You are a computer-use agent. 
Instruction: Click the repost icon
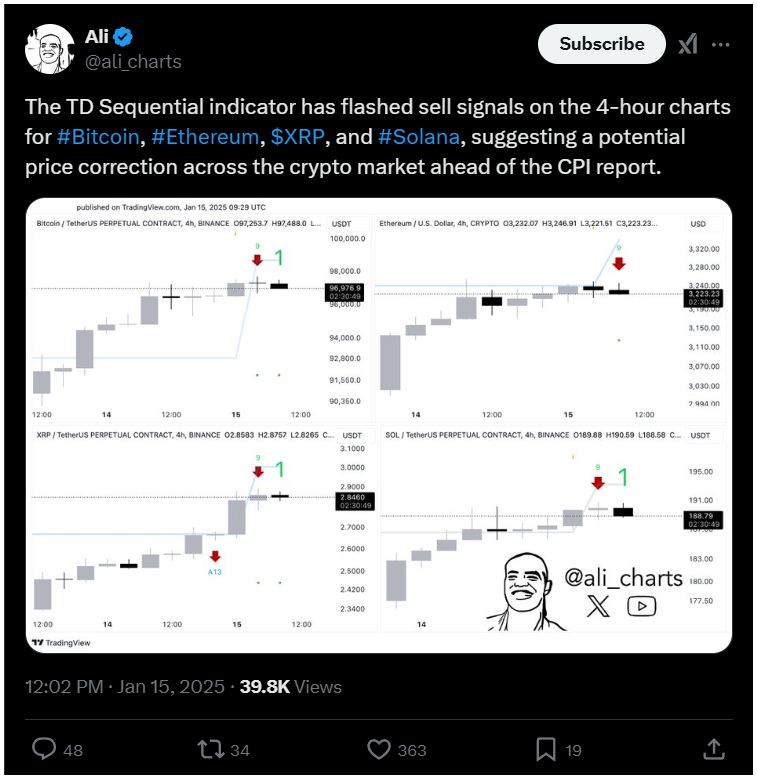point(211,749)
